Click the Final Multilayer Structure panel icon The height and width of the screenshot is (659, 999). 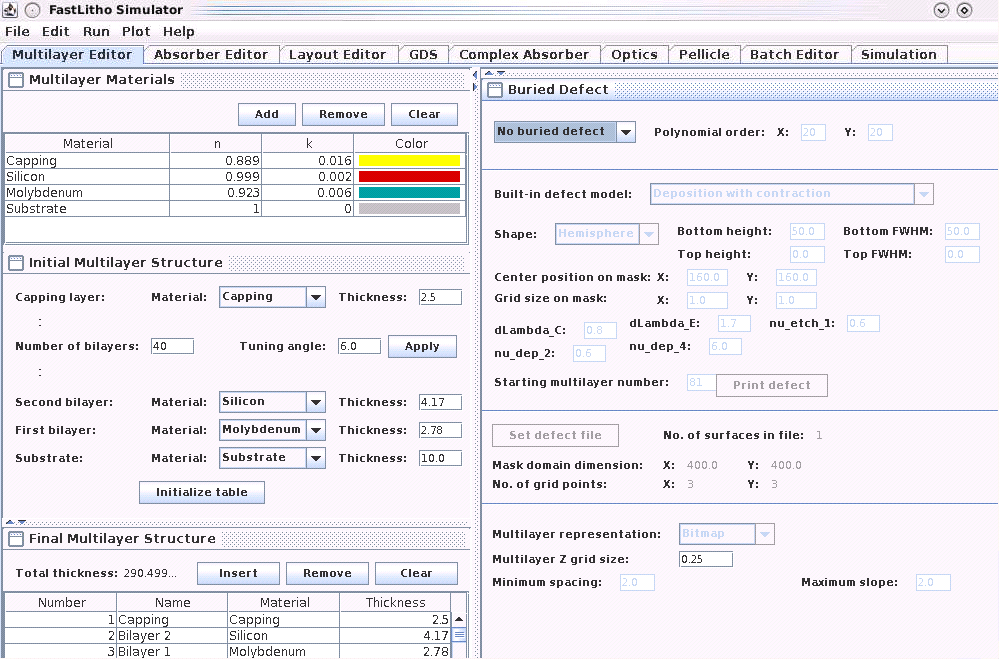17,539
